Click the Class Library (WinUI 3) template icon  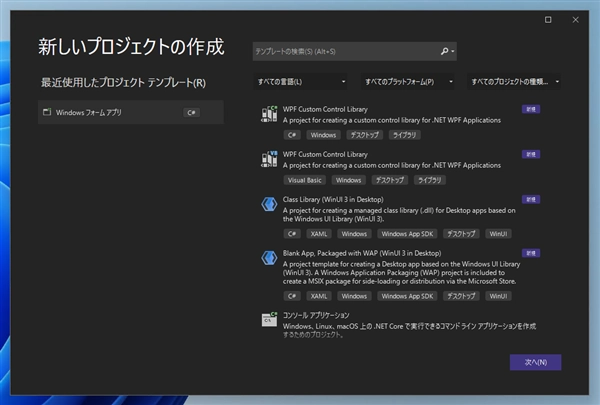click(x=269, y=204)
